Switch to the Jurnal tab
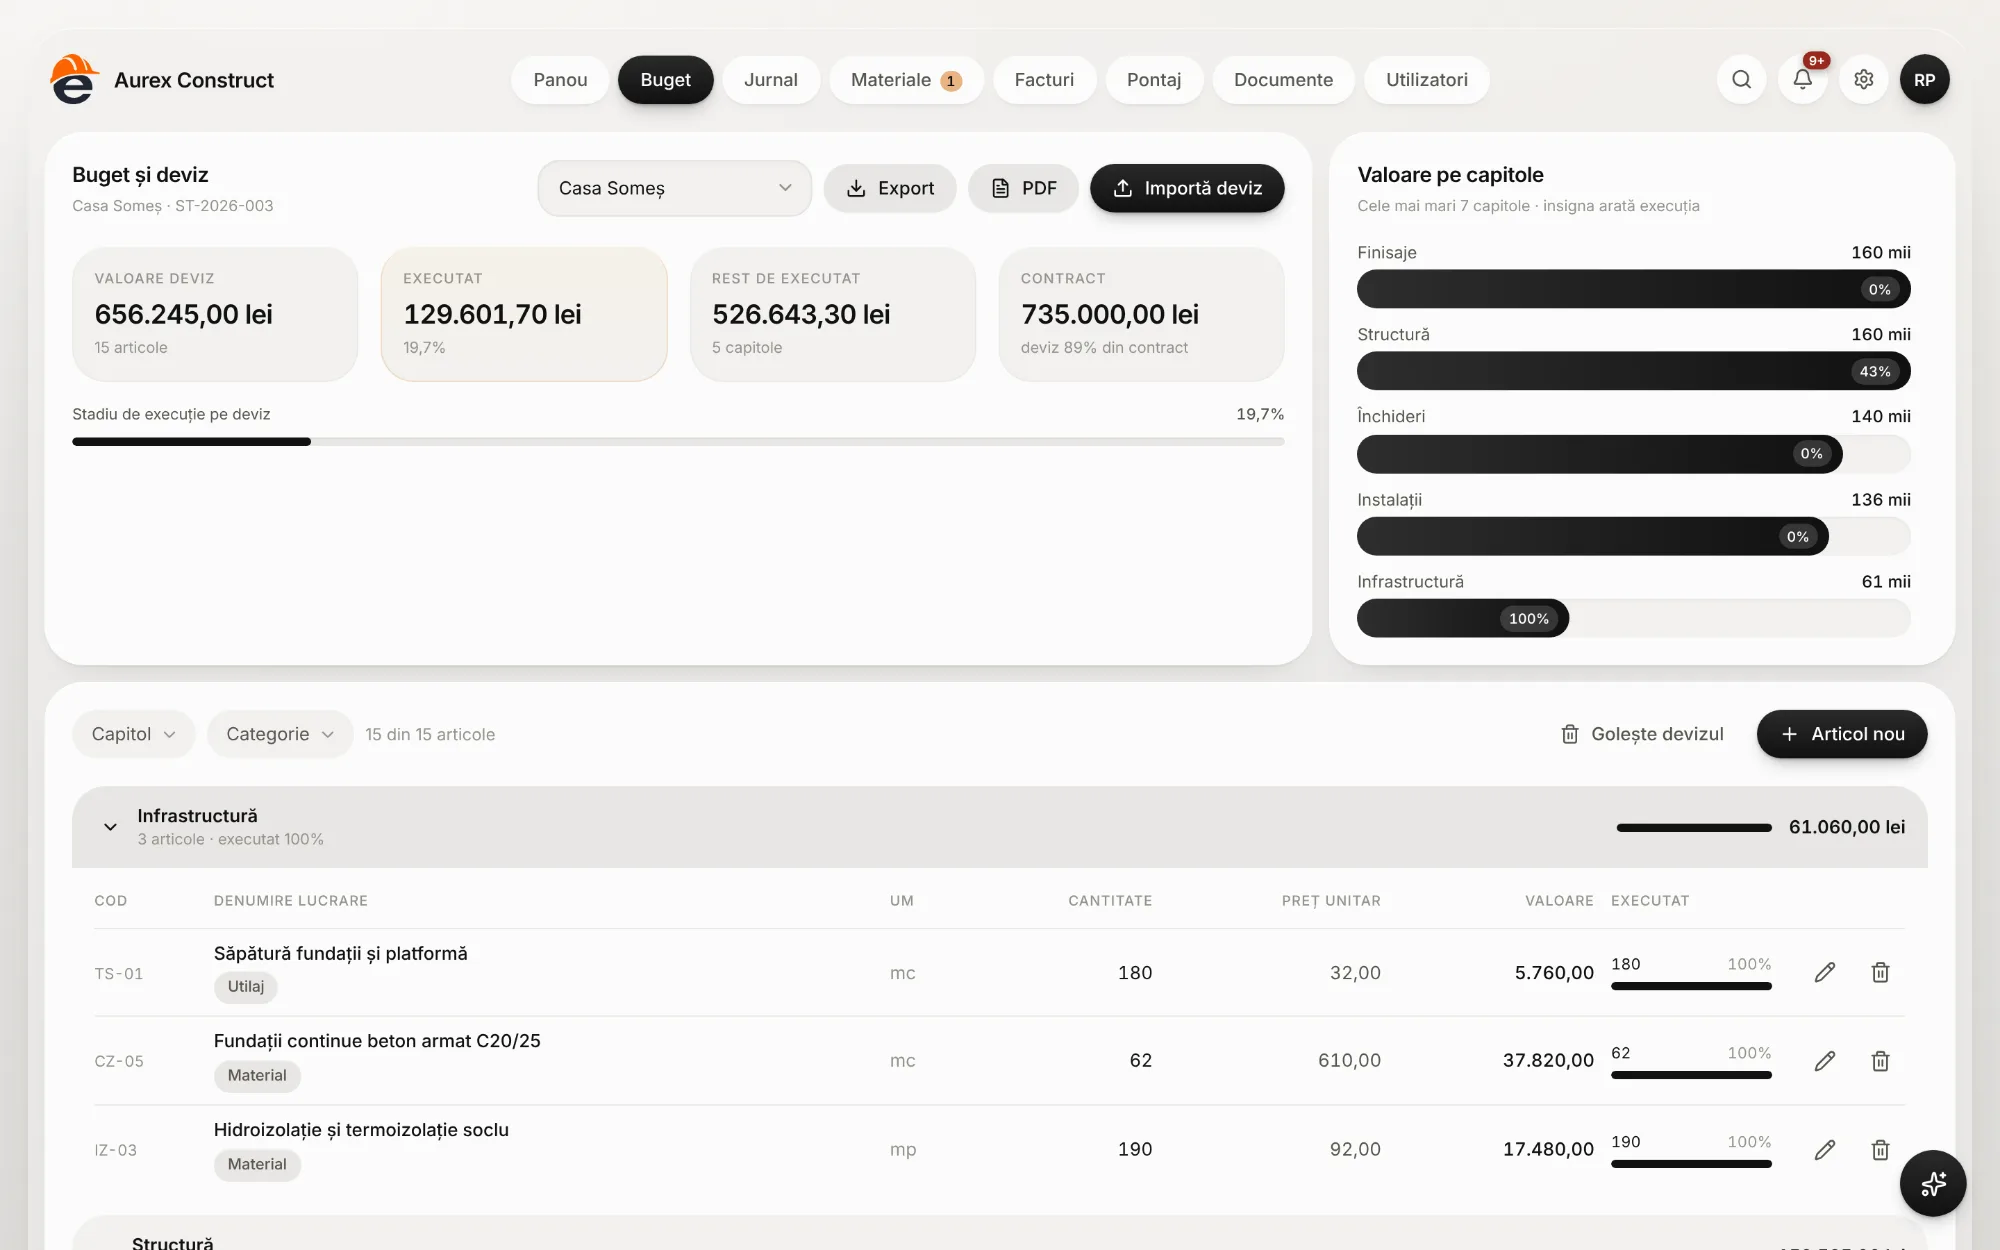 click(770, 80)
